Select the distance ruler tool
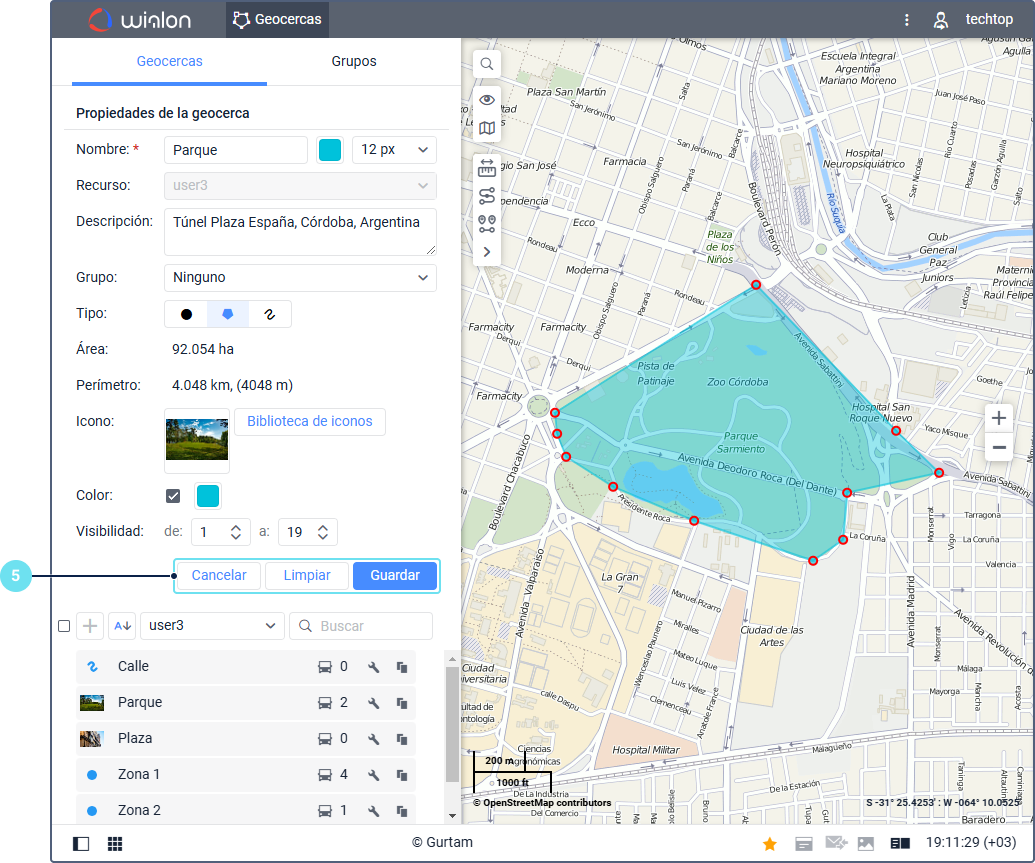 click(487, 167)
